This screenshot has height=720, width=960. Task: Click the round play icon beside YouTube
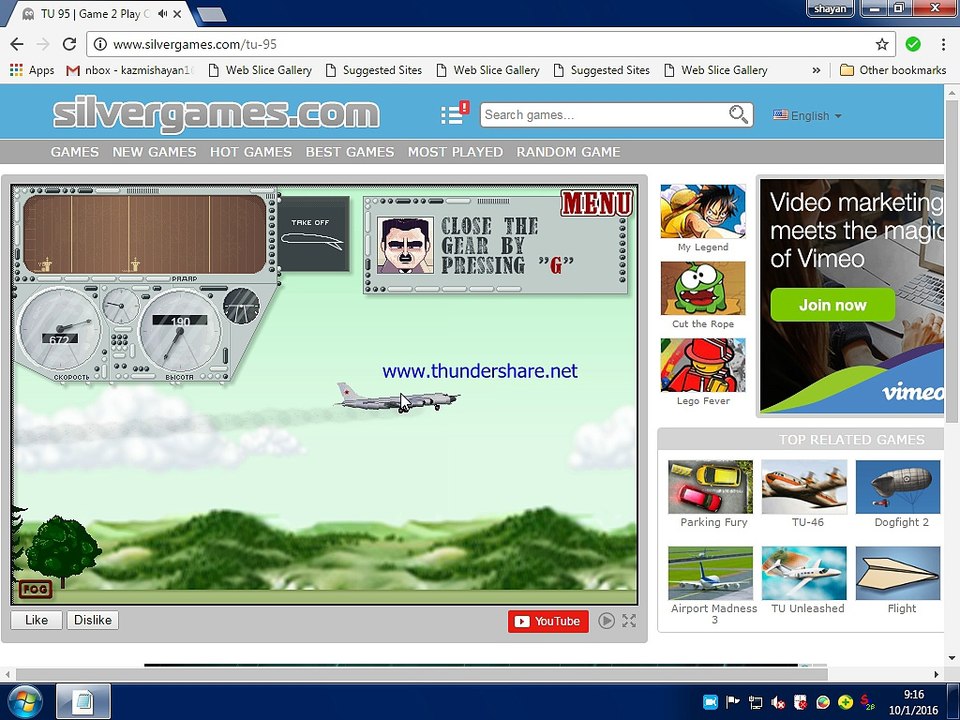[x=606, y=621]
